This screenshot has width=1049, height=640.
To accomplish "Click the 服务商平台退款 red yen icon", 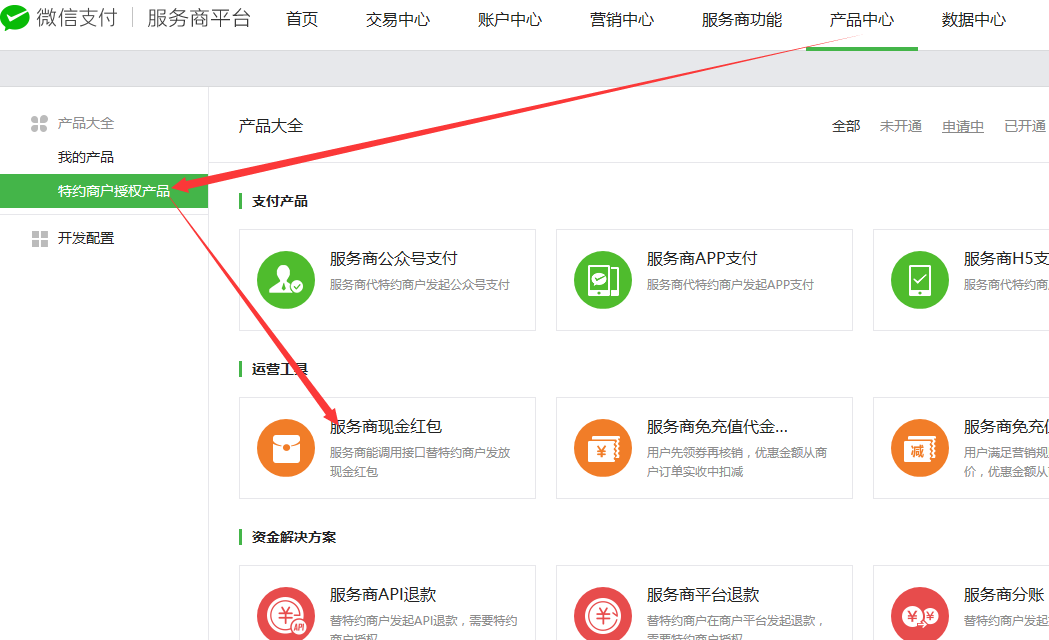I will (603, 613).
